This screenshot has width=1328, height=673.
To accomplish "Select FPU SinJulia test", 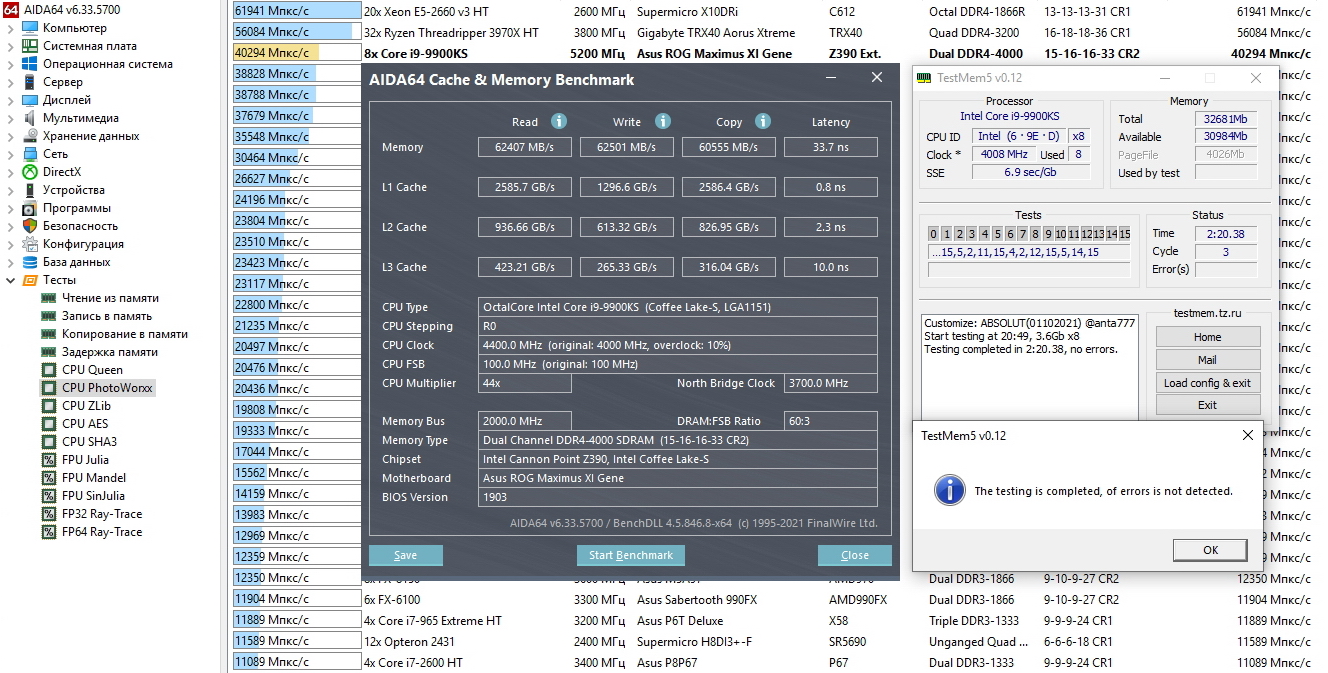I will point(95,496).
